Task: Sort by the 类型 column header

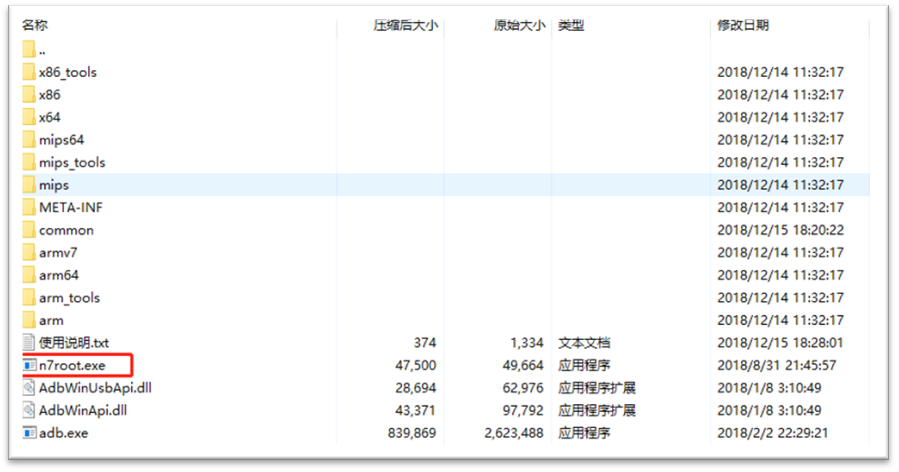Action: tap(571, 25)
